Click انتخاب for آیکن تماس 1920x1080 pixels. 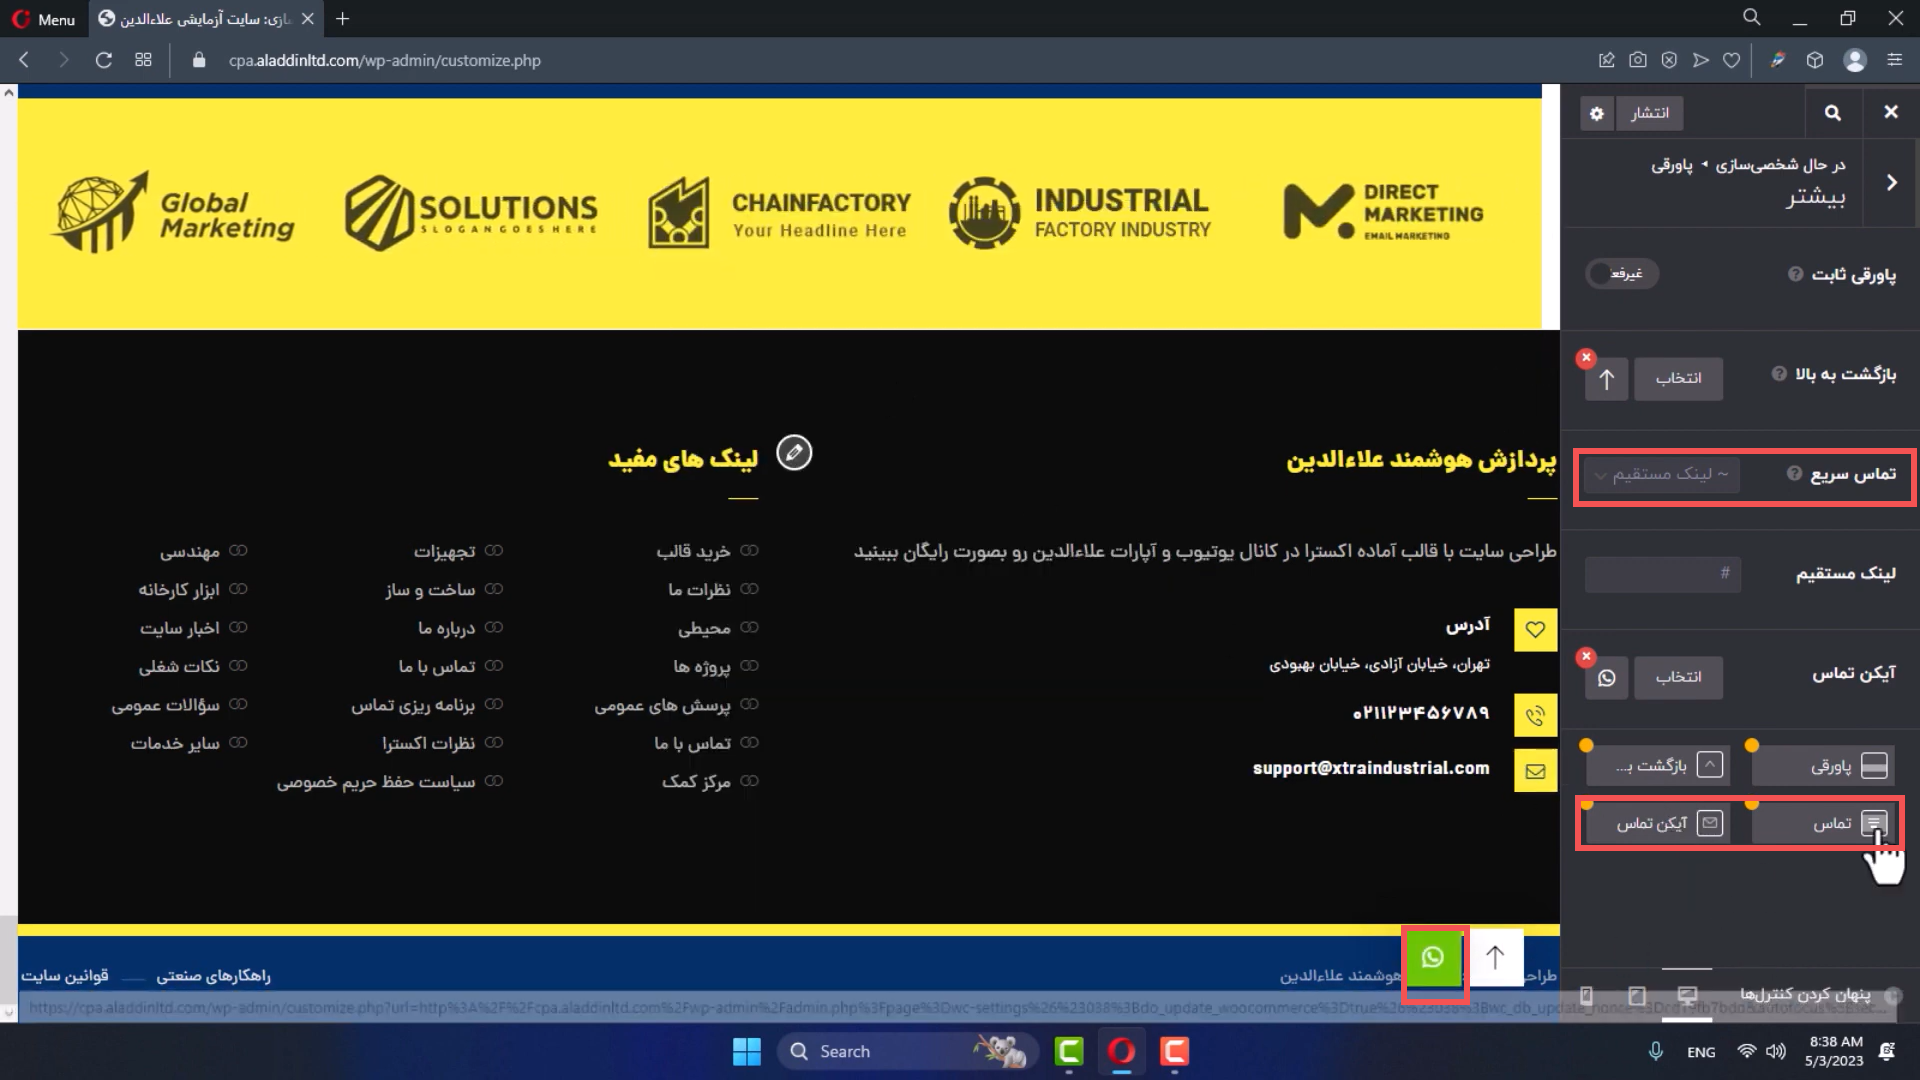click(1678, 677)
